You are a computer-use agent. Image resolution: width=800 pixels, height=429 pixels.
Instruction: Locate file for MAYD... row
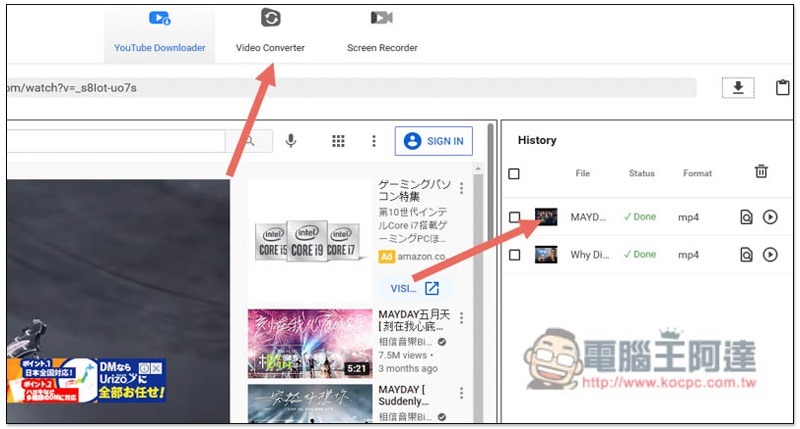[746, 217]
